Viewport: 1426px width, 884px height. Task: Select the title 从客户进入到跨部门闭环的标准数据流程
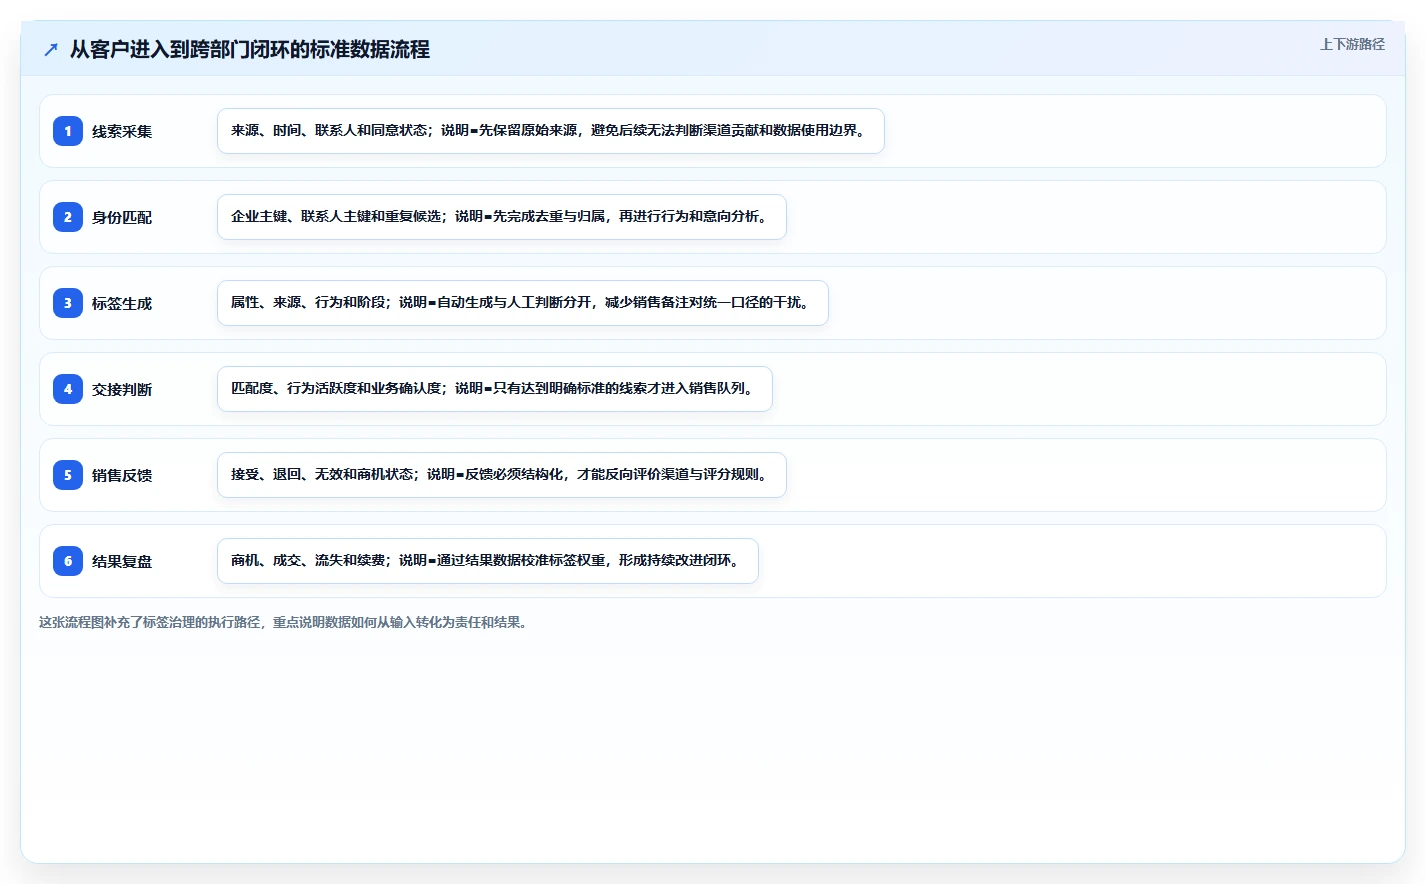click(x=250, y=49)
